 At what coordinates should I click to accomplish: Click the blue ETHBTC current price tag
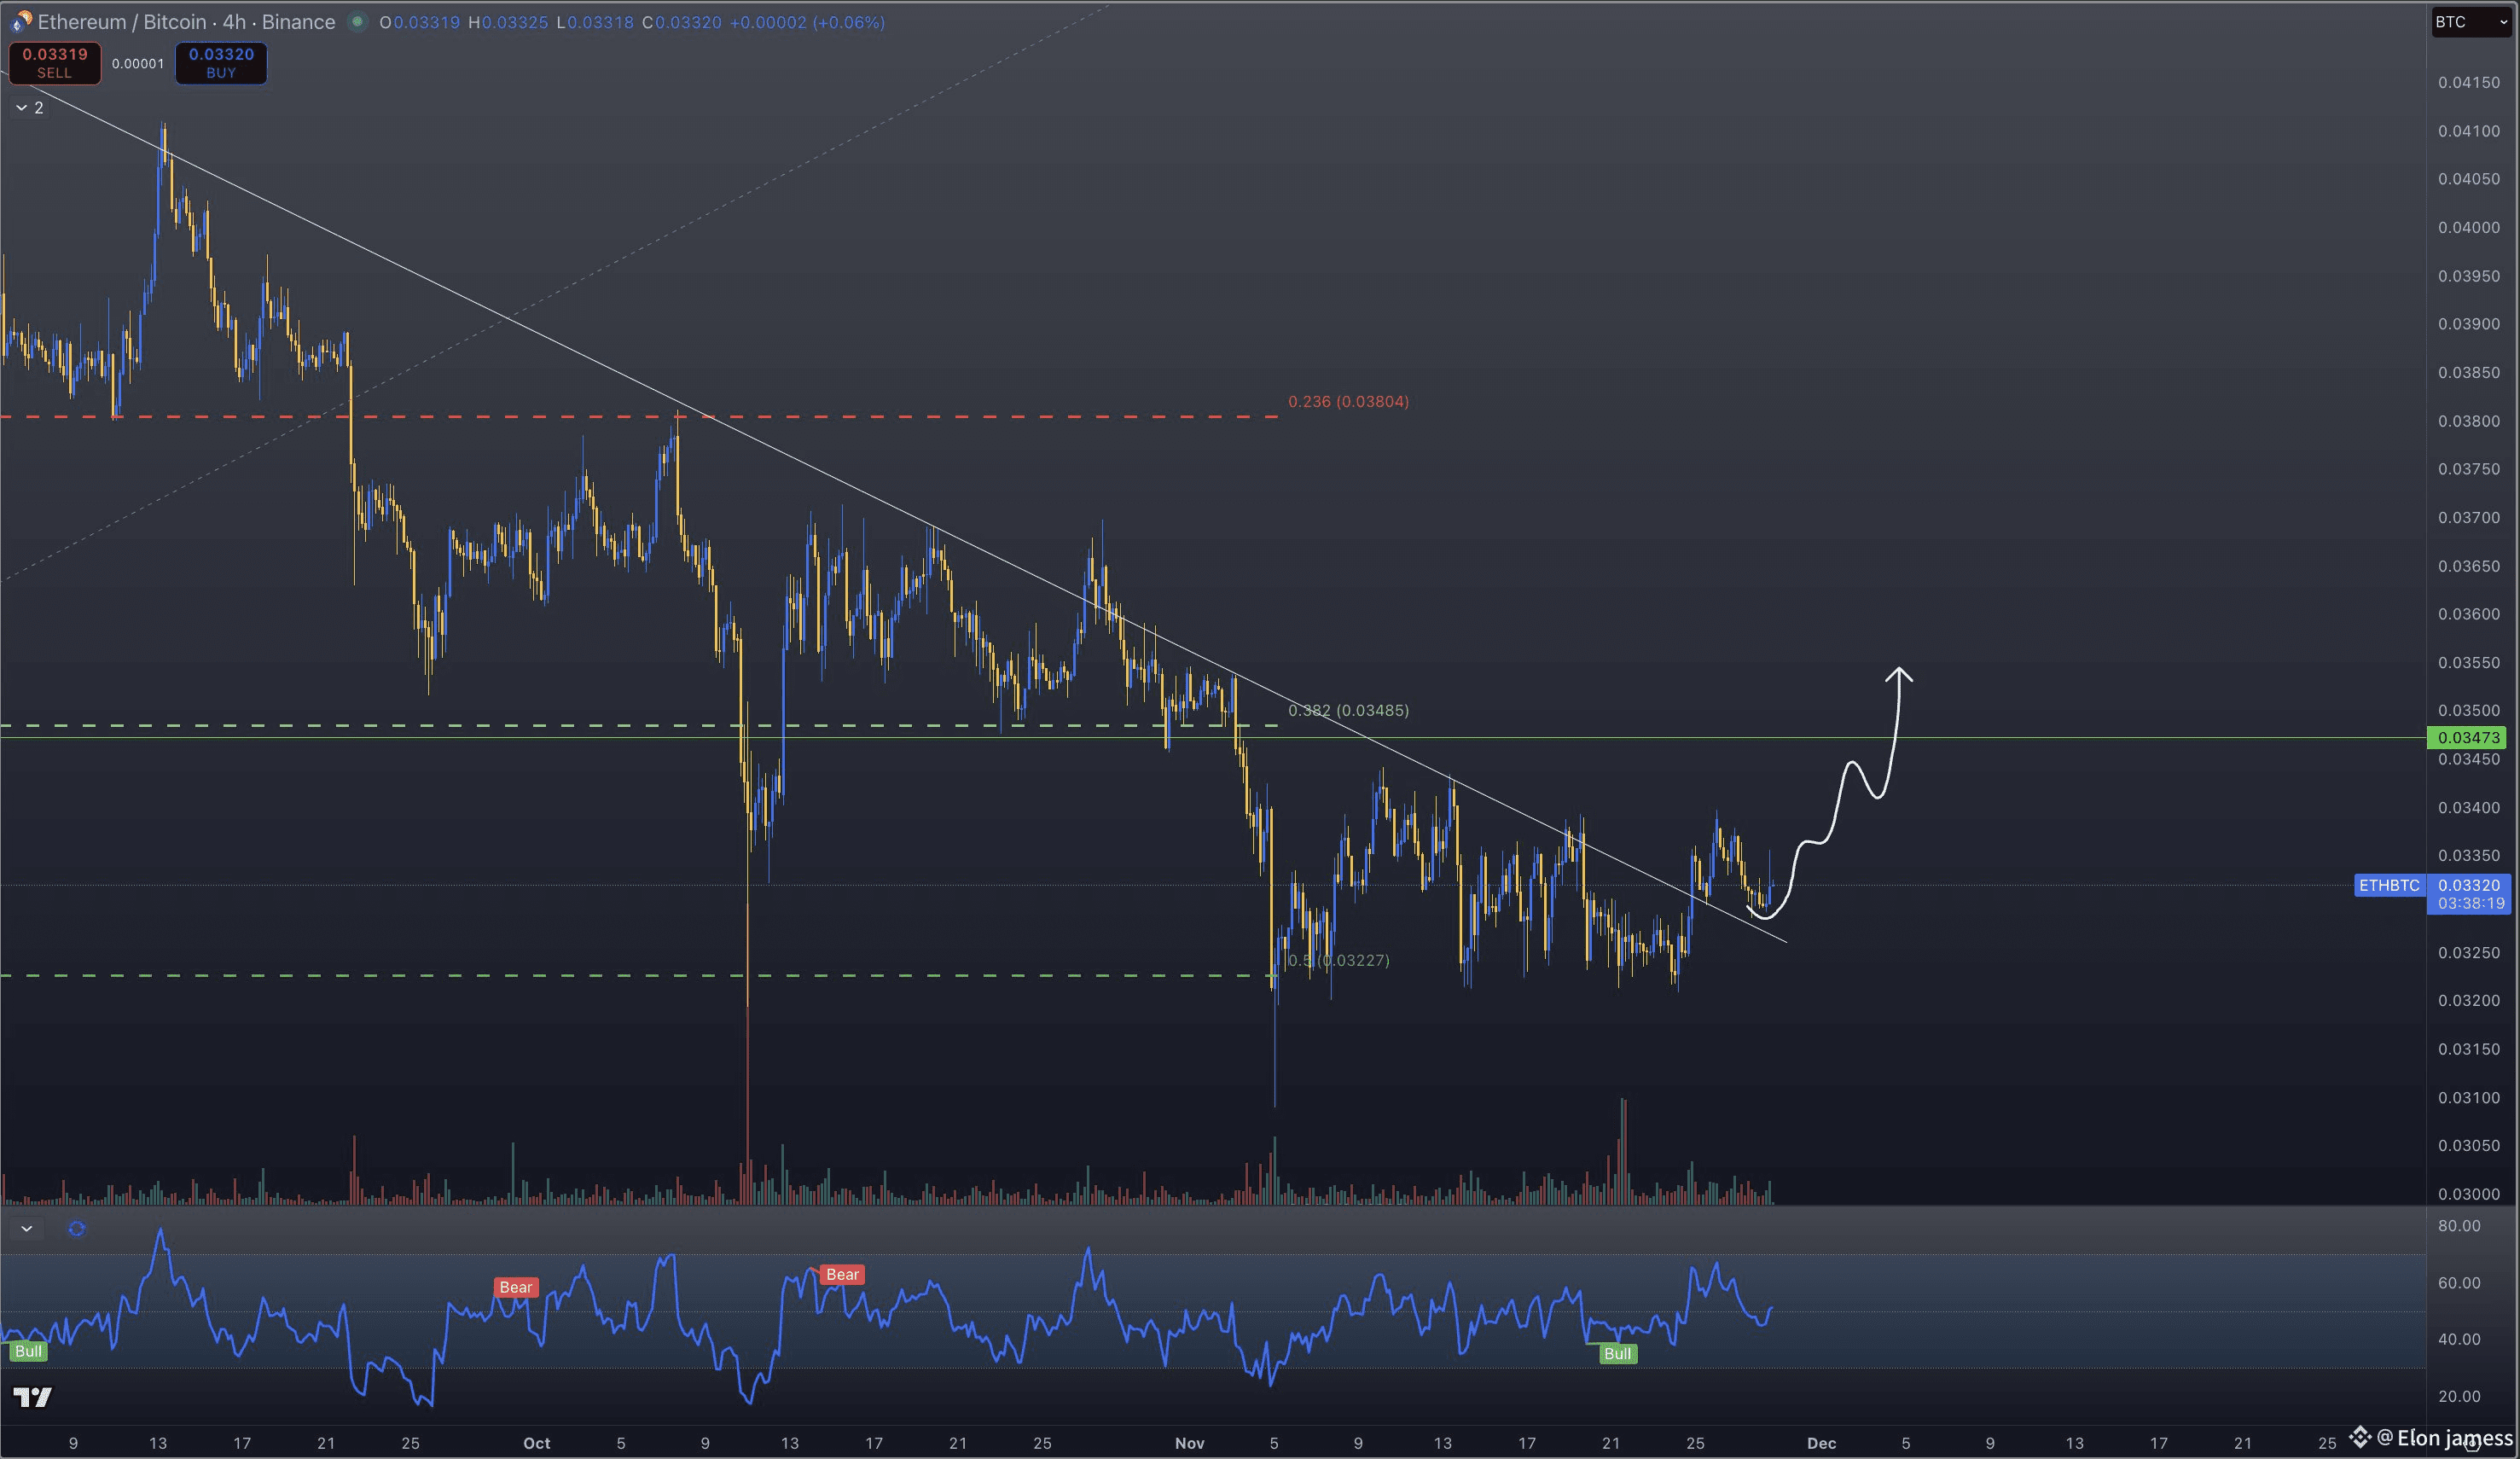pos(2389,885)
